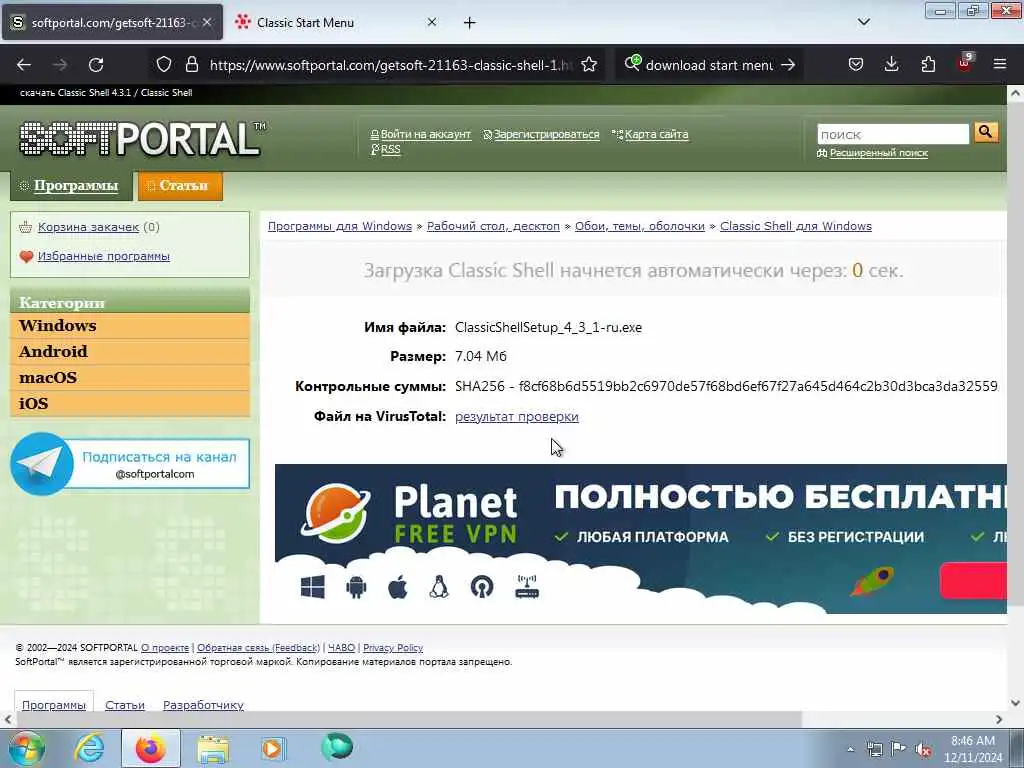
Task: Open the Статьи orange tab
Action: tap(180, 186)
